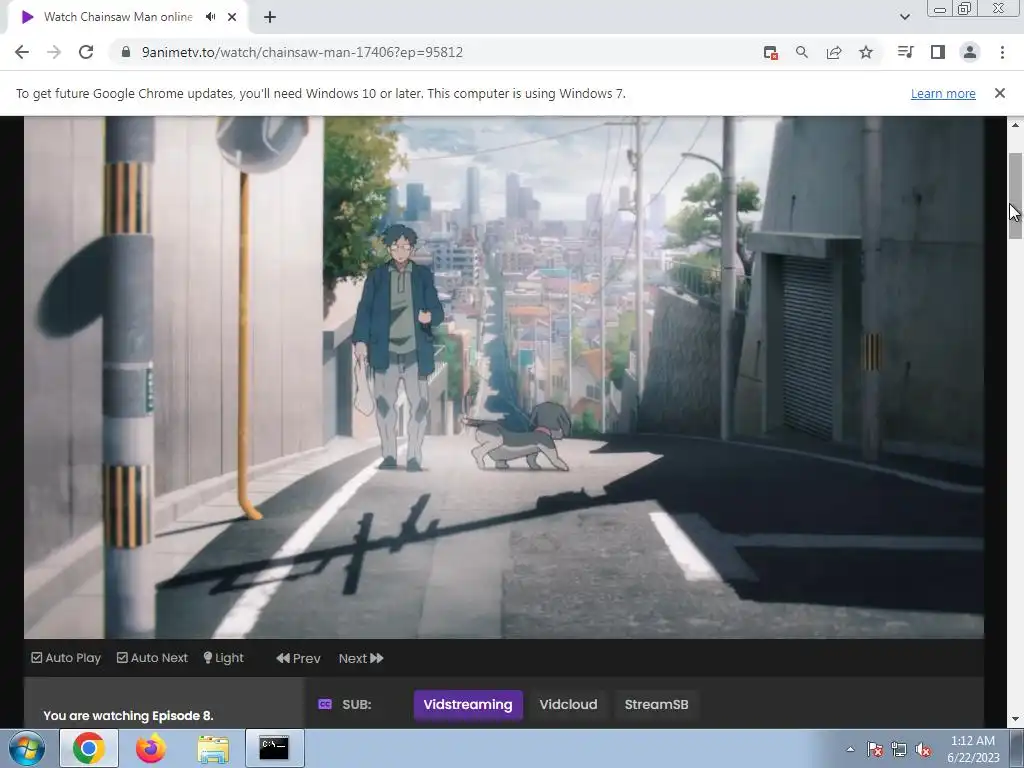Click the video player to pause playback
Image resolution: width=1024 pixels, height=768 pixels.
pyautogui.click(x=504, y=377)
